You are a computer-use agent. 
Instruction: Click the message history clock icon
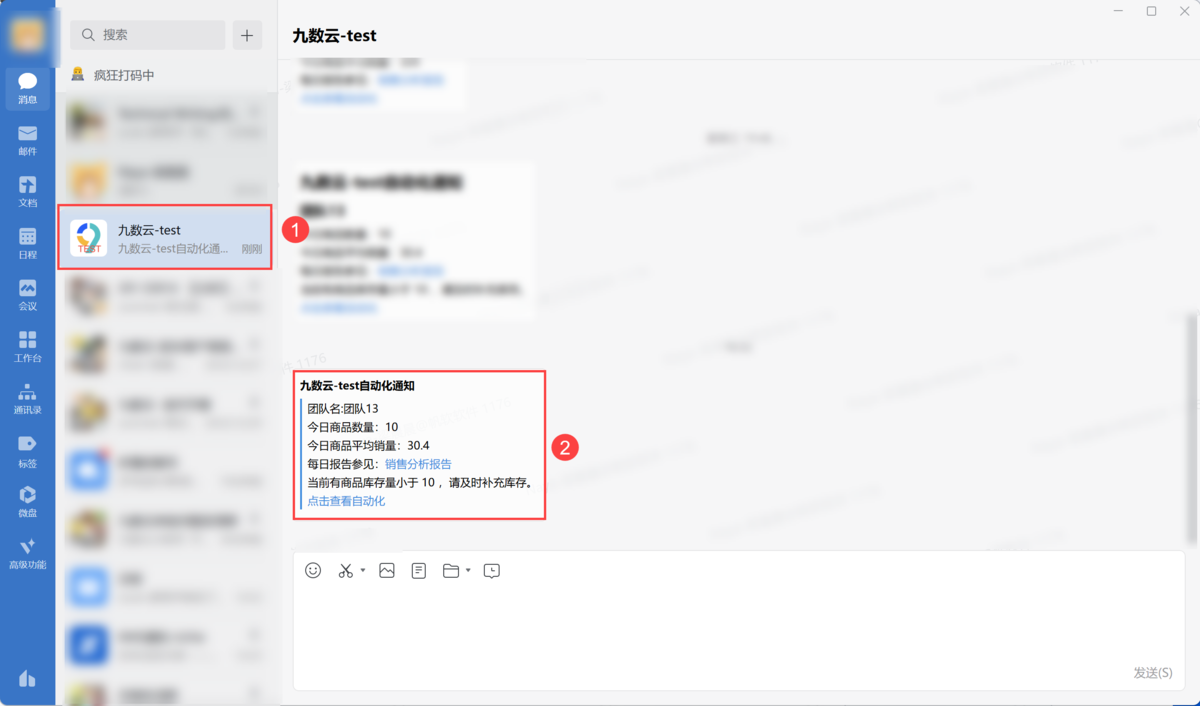point(492,570)
